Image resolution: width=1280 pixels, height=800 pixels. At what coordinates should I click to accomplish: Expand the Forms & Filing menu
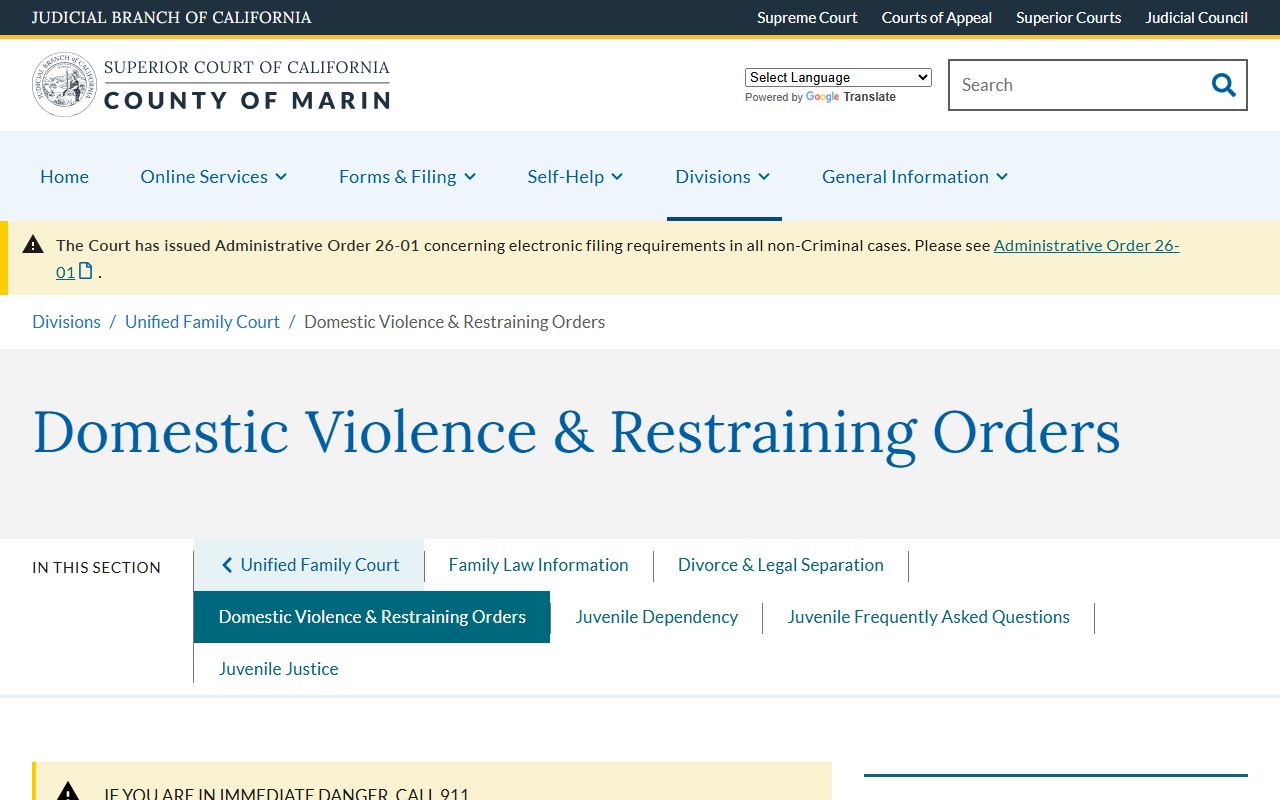pyautogui.click(x=407, y=176)
